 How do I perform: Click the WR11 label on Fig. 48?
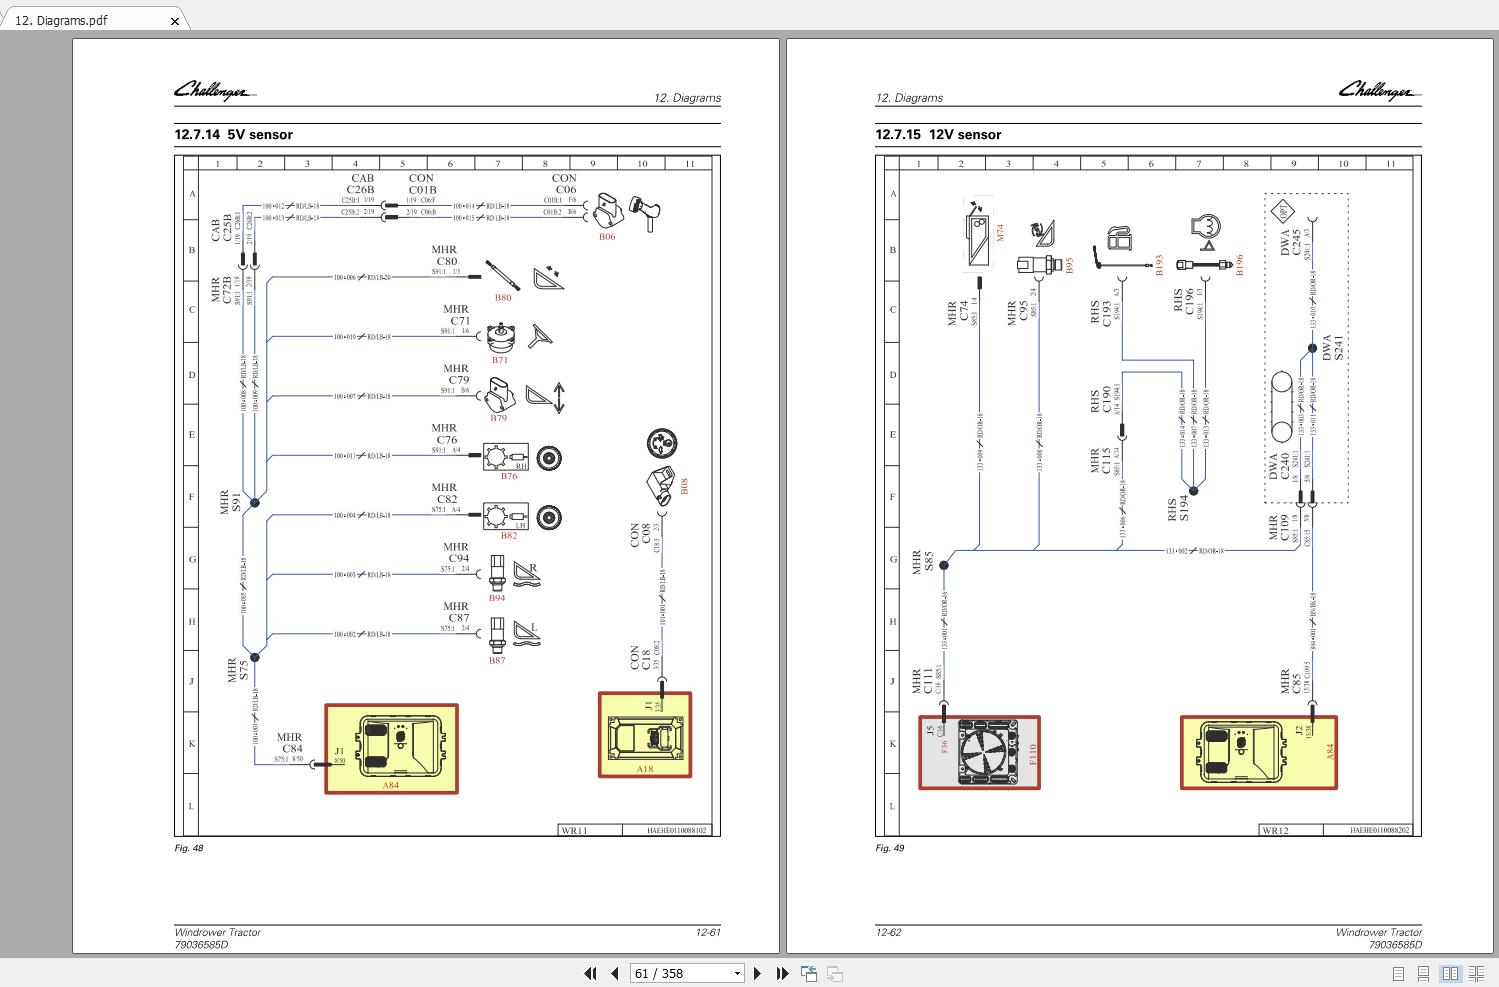click(x=576, y=829)
